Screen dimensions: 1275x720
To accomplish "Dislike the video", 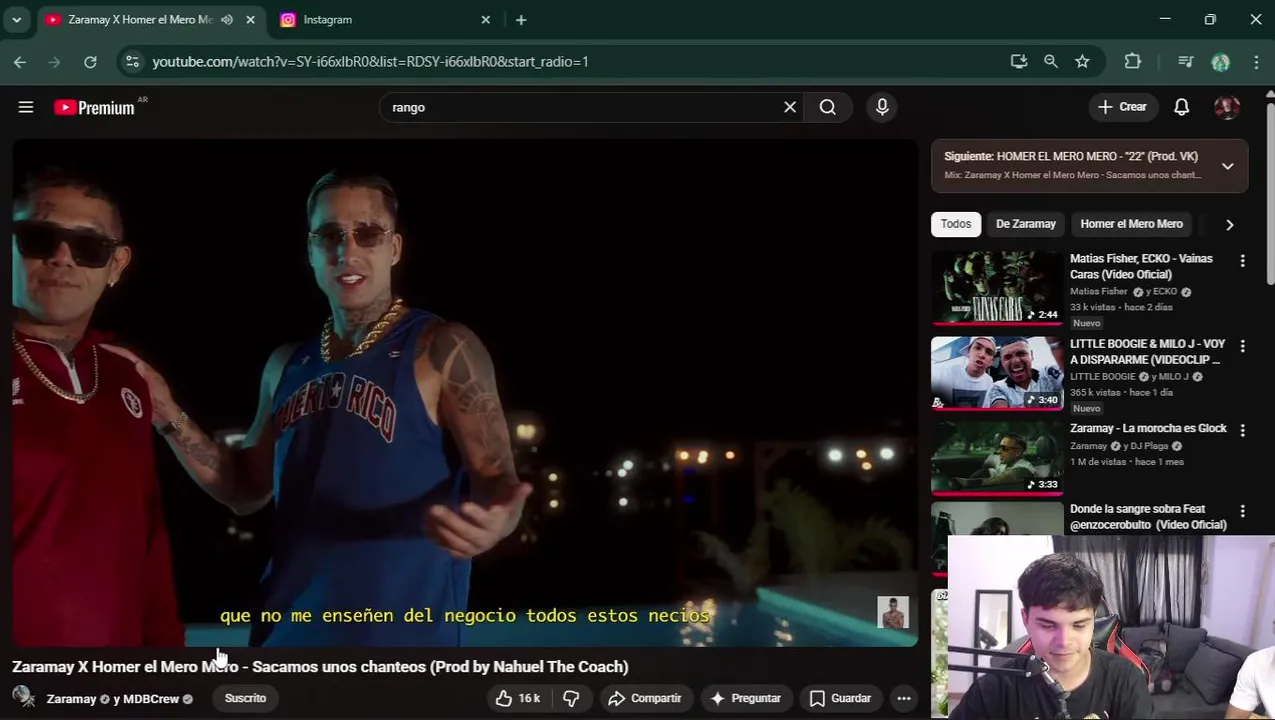I will point(571,698).
